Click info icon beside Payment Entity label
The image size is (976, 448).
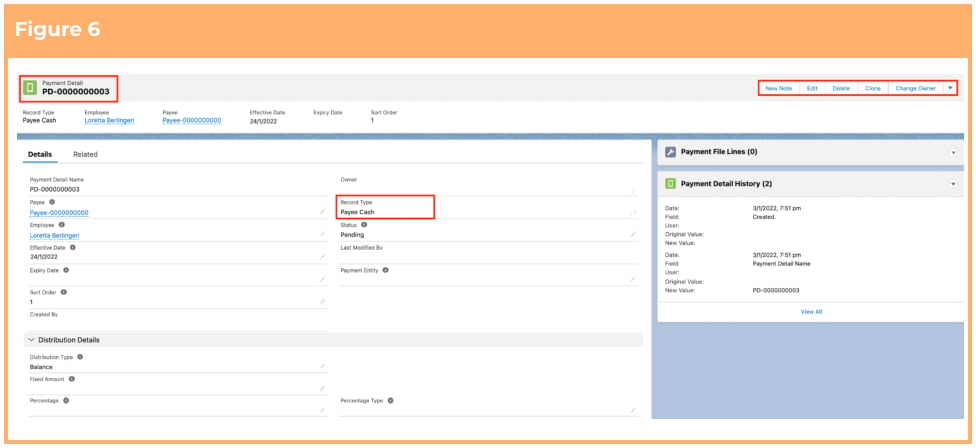pyautogui.click(x=385, y=270)
